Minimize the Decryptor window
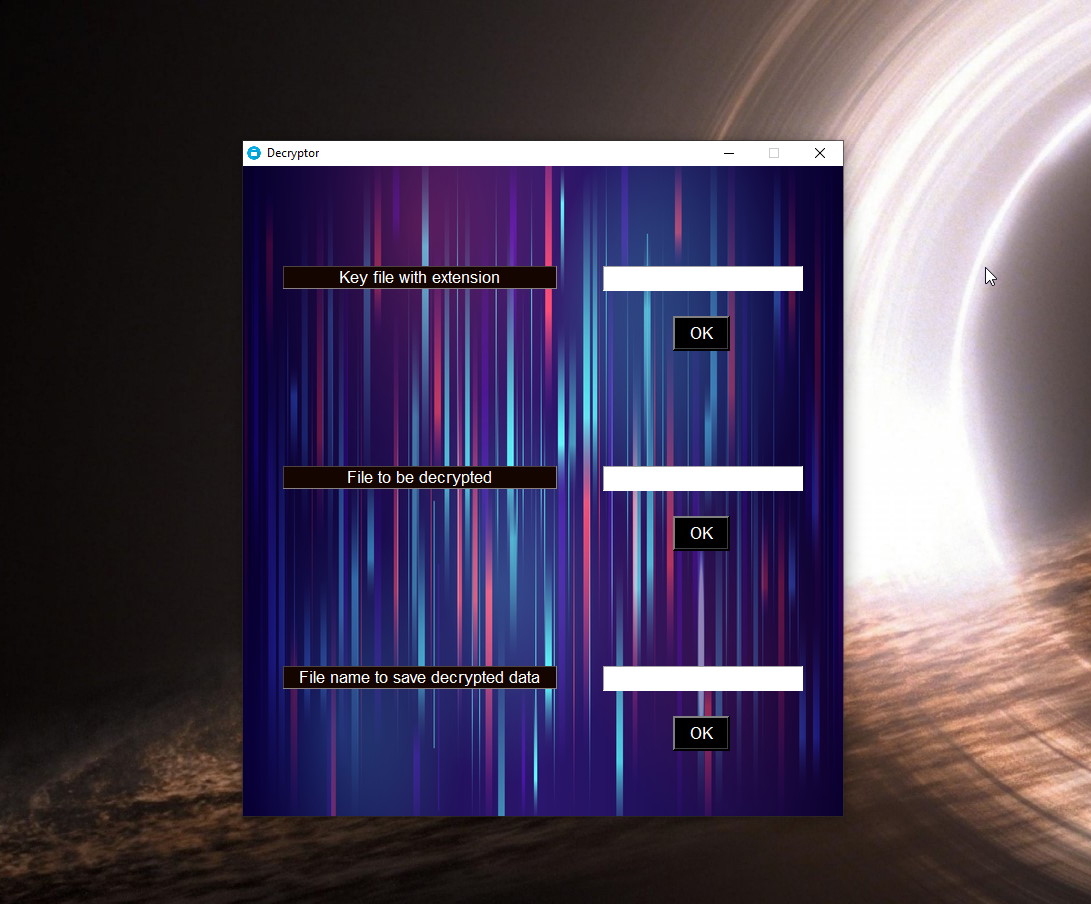This screenshot has height=904, width=1091. pyautogui.click(x=728, y=153)
